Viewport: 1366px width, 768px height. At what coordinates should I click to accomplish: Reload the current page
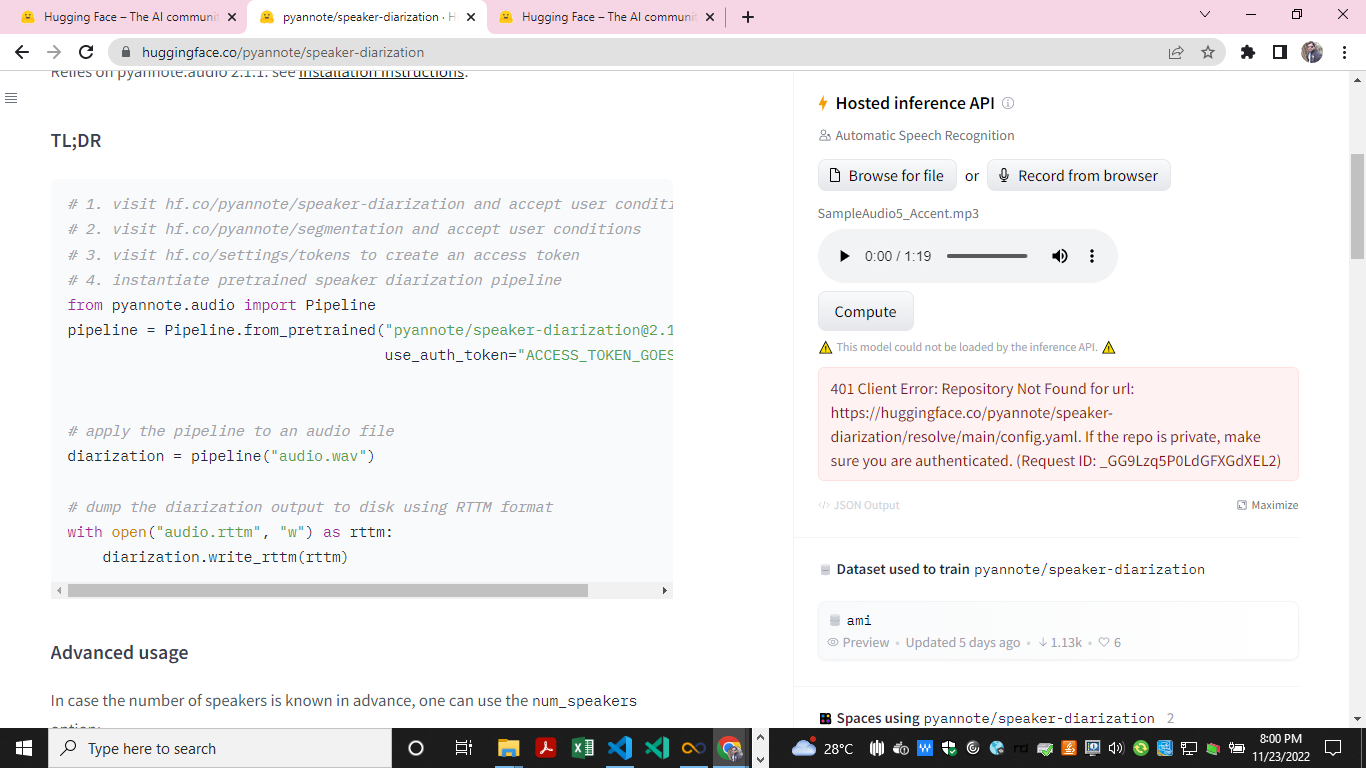pyautogui.click(x=88, y=52)
